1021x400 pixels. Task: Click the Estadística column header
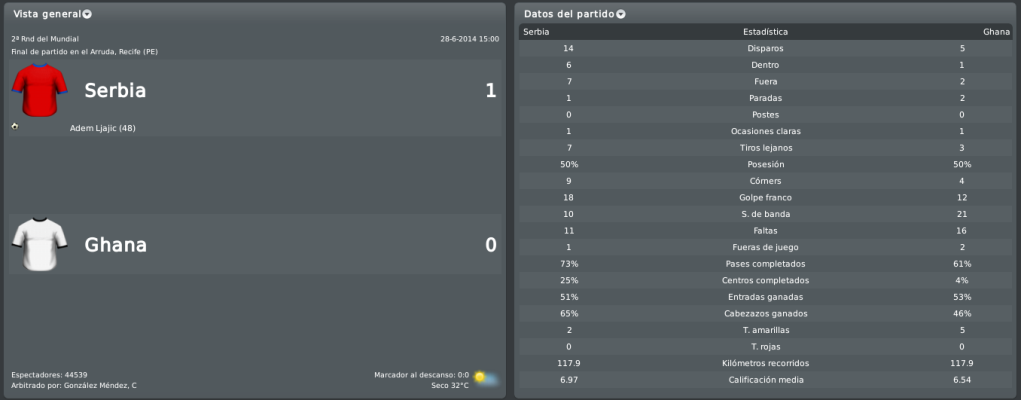pyautogui.click(x=766, y=32)
